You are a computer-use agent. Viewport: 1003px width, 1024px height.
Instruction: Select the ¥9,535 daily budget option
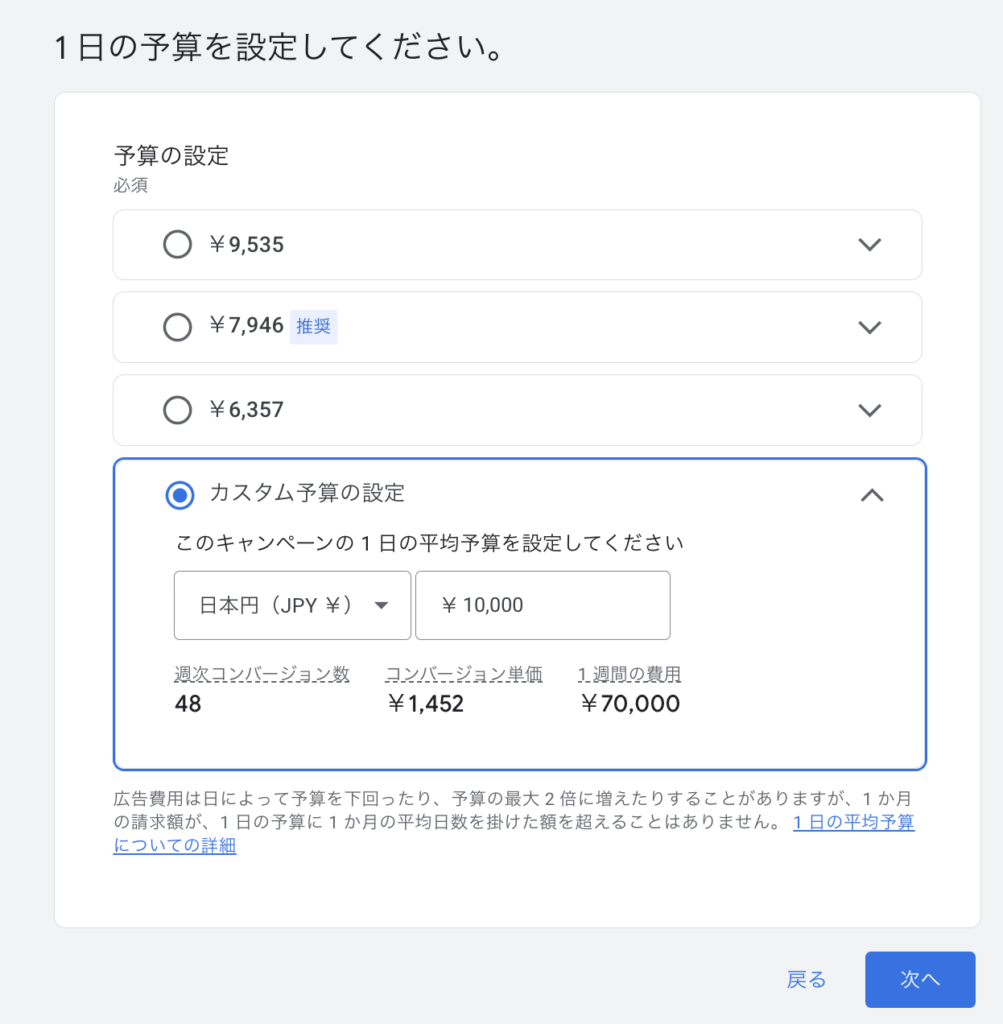(177, 244)
